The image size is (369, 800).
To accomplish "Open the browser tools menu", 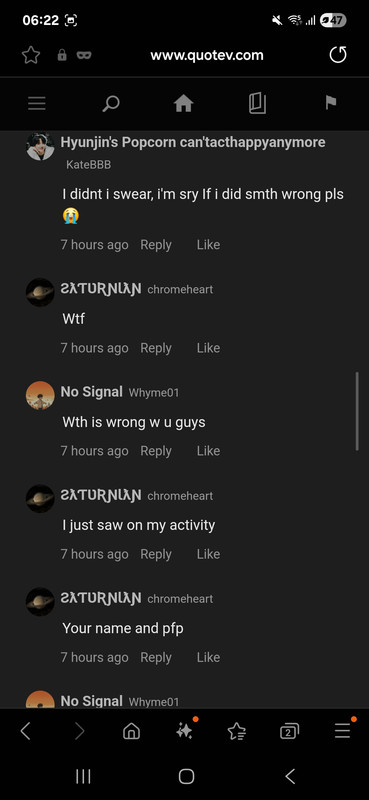I will click(342, 732).
